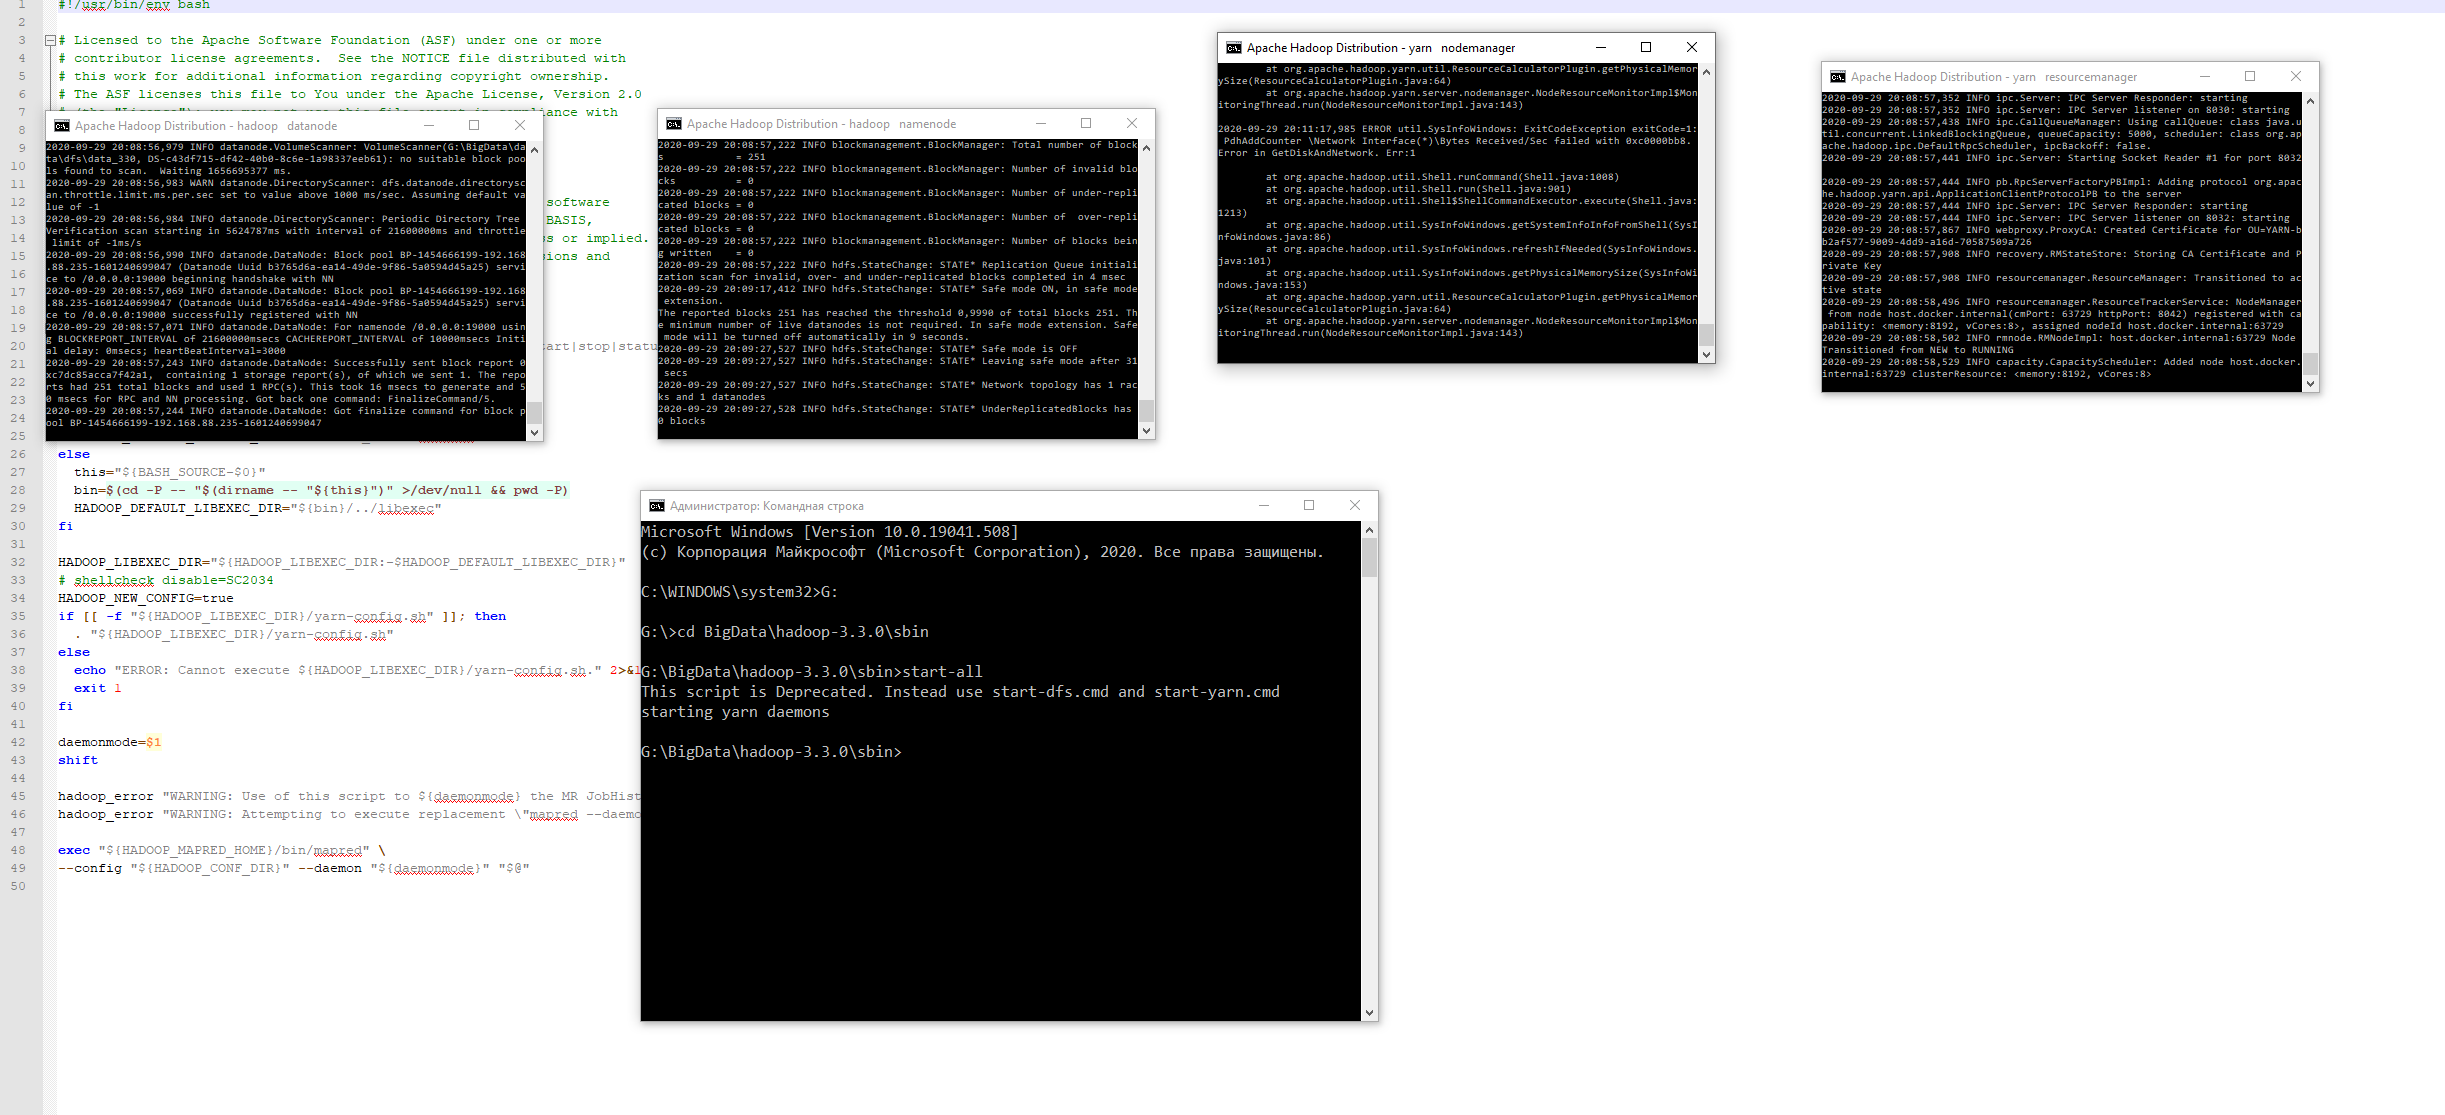
Task: Click 'starting yarn daemons' output line
Action: coord(735,712)
